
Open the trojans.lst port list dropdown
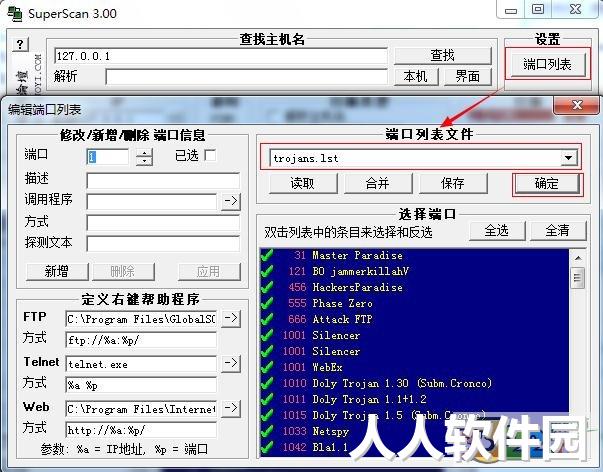click(x=568, y=158)
